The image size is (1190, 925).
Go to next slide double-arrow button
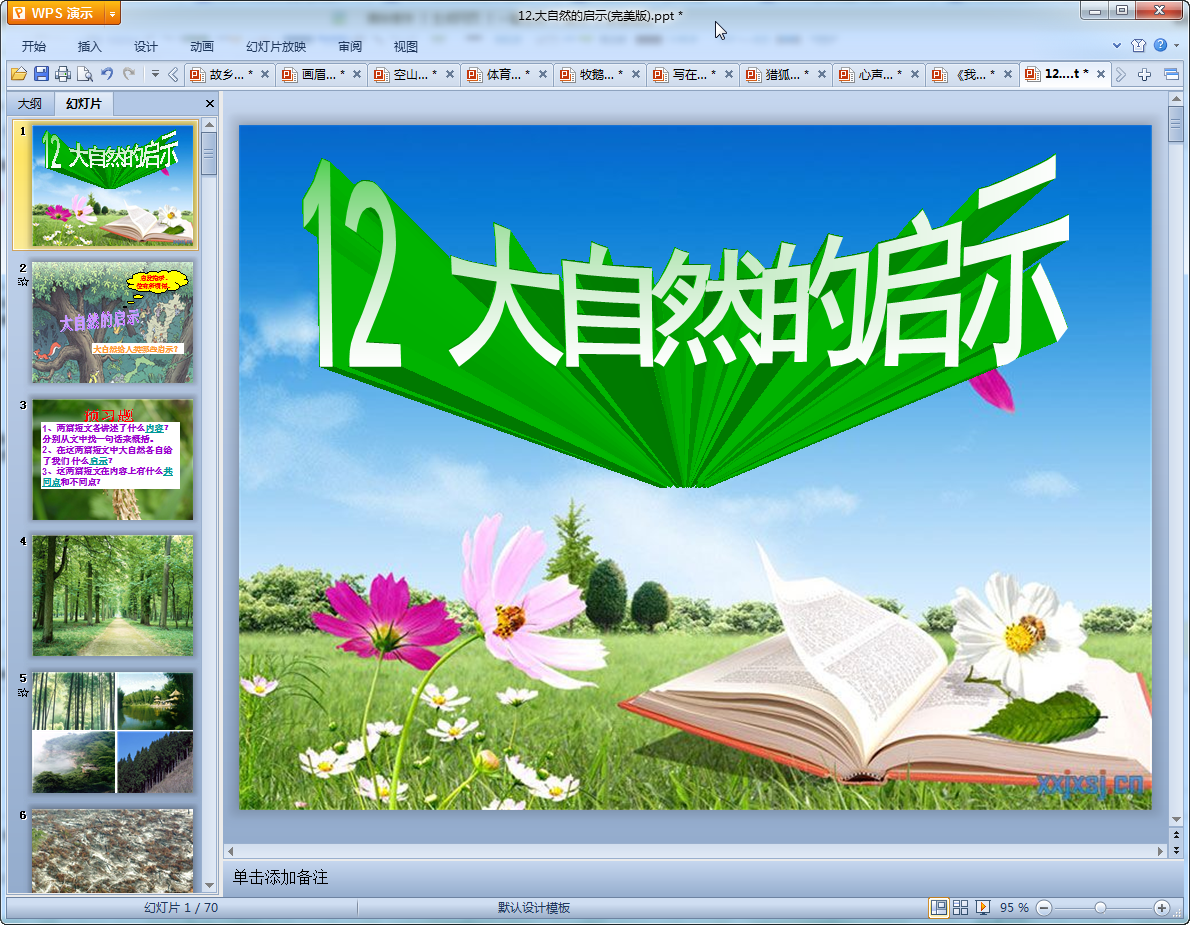pos(1176,850)
